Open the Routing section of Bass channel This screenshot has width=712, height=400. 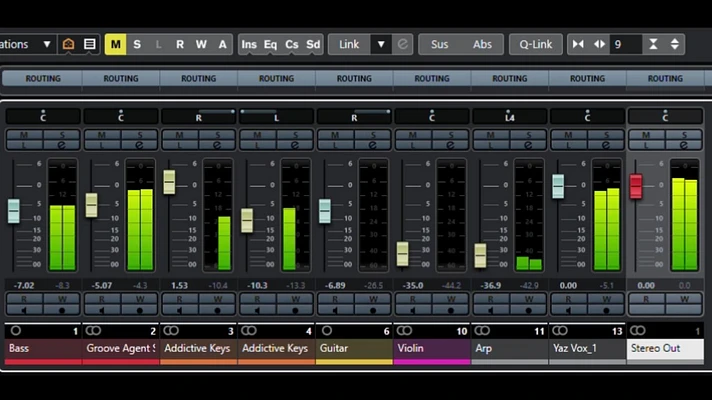pyautogui.click(x=42, y=78)
